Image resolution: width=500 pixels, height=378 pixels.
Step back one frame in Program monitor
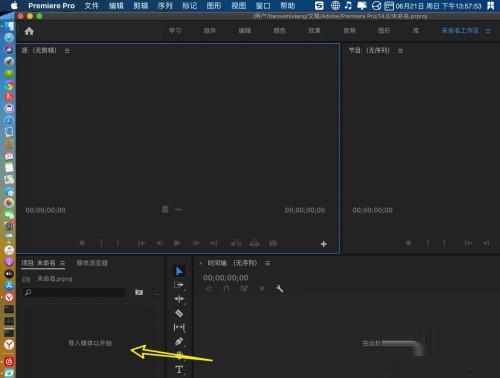coord(486,243)
